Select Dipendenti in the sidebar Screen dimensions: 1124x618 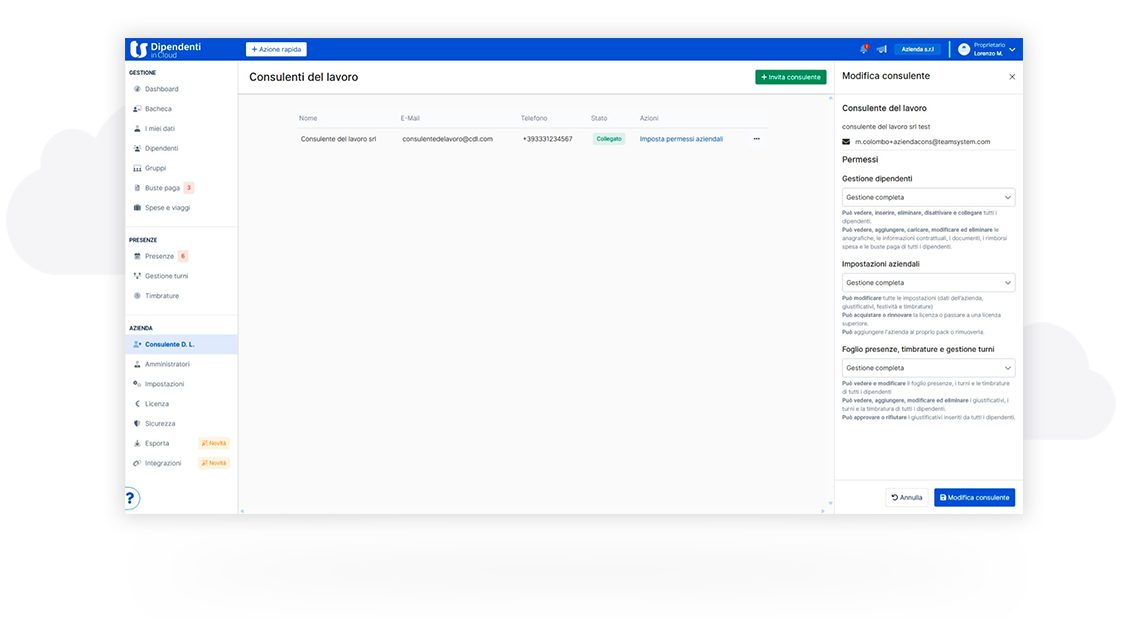click(x=161, y=148)
